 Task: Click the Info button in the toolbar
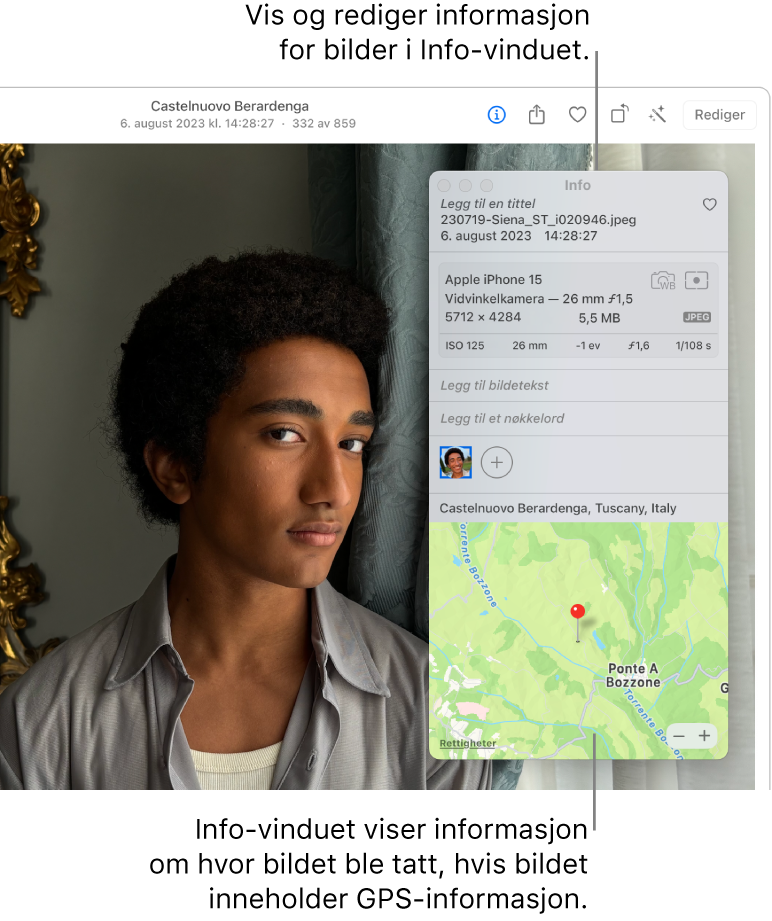pyautogui.click(x=496, y=115)
